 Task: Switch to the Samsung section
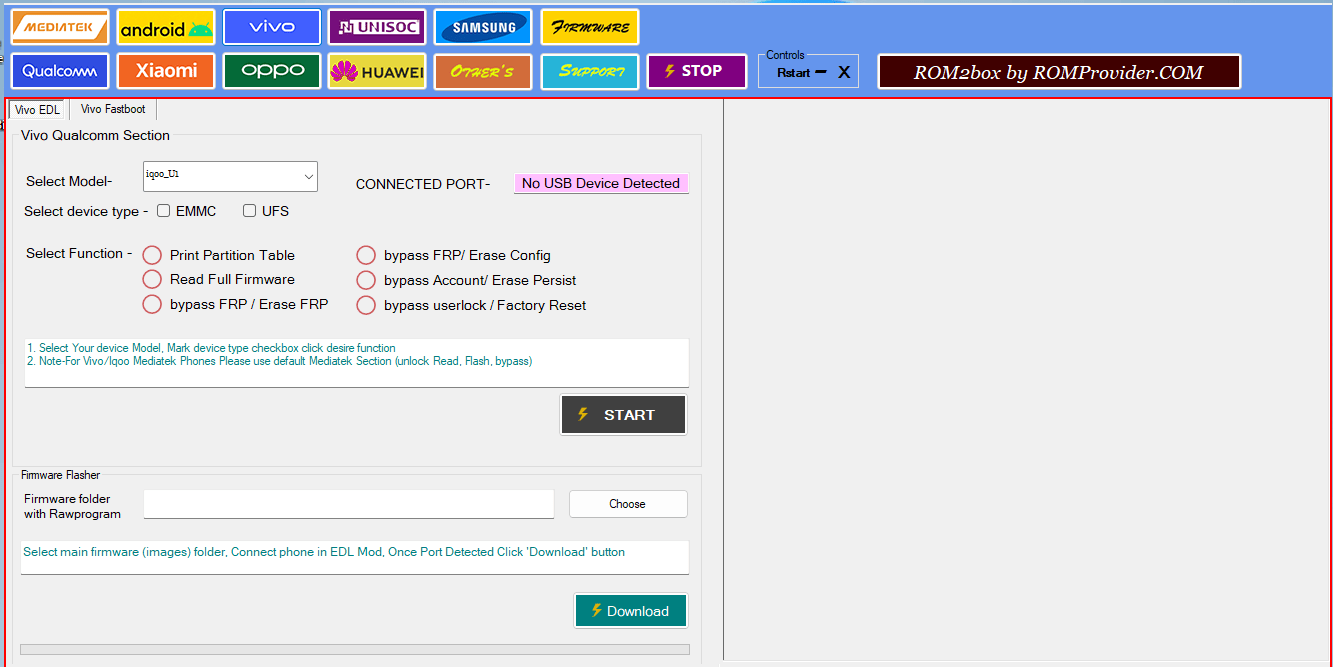point(483,27)
